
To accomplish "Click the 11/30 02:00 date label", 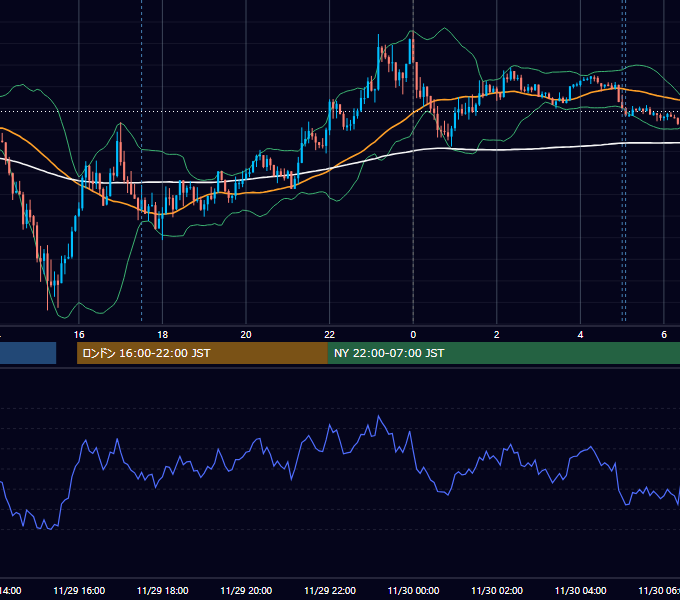I will (497, 590).
